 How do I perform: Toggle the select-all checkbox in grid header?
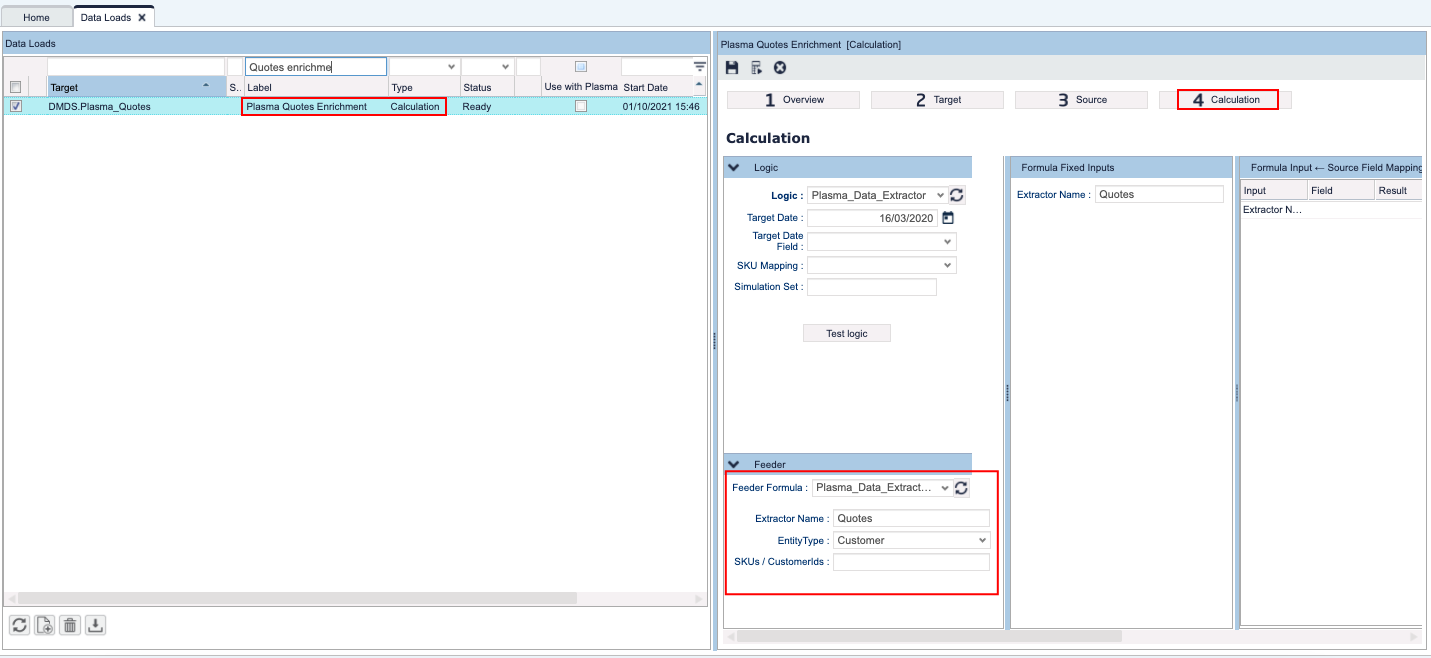[15, 87]
